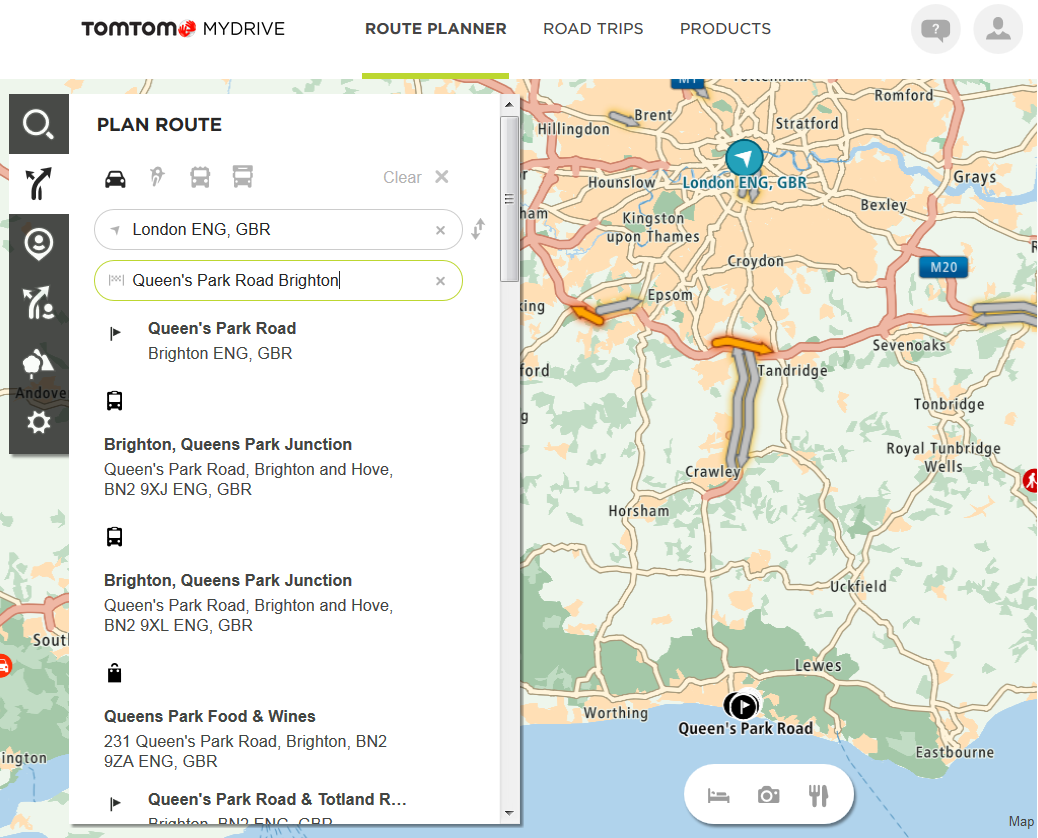Open the scenic road trips sidebar icon

(x=38, y=364)
